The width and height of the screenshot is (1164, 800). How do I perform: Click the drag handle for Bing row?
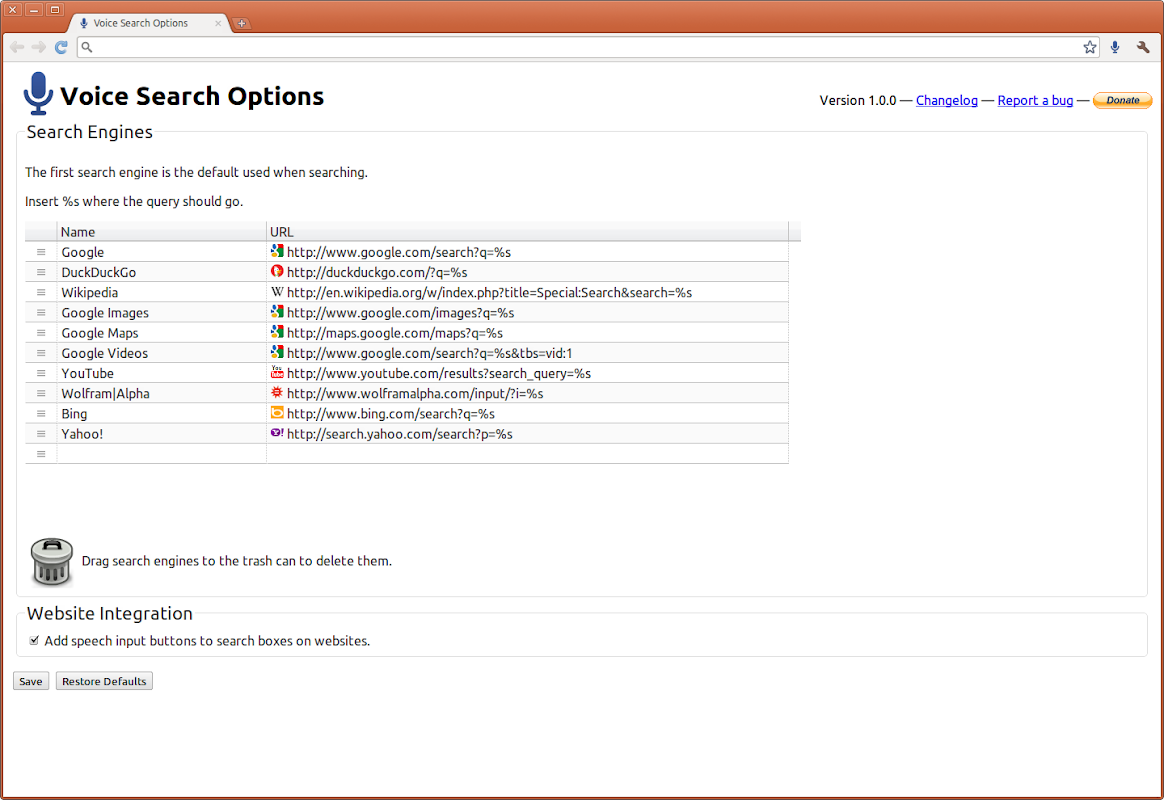click(x=41, y=413)
